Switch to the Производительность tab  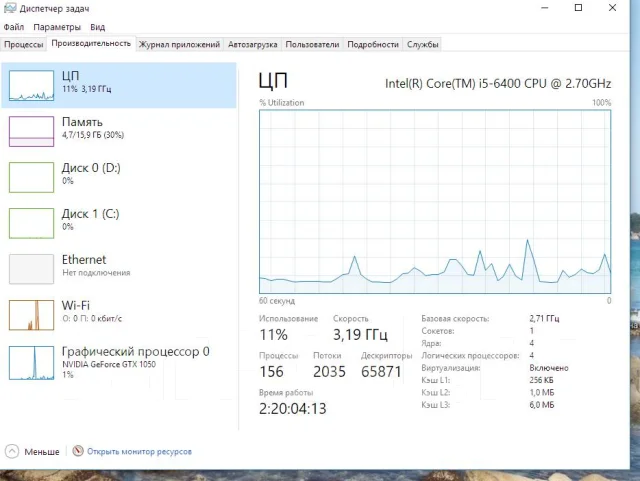91,43
